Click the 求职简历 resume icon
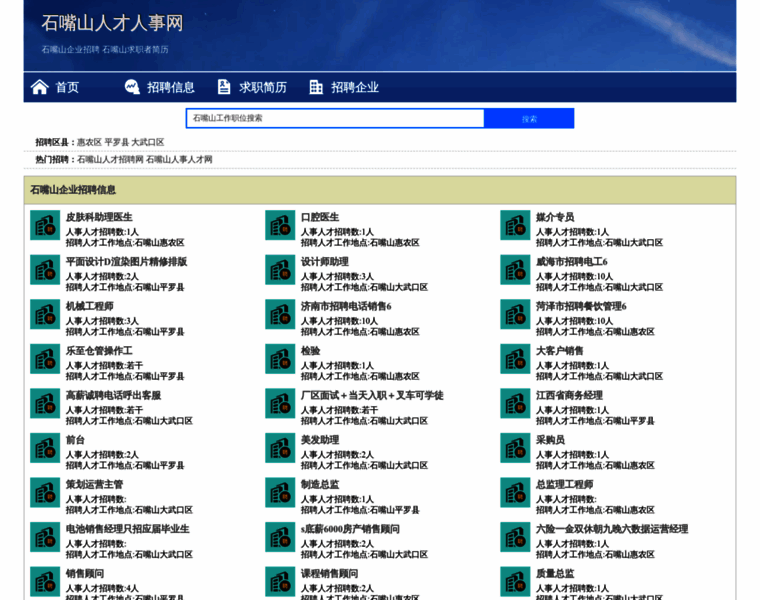The height and width of the screenshot is (600, 760). tap(224, 87)
